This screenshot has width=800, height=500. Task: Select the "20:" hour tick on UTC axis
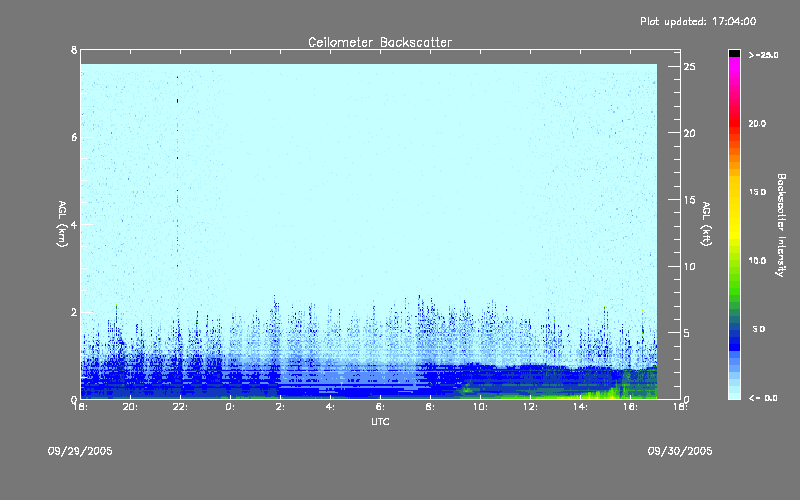click(130, 407)
